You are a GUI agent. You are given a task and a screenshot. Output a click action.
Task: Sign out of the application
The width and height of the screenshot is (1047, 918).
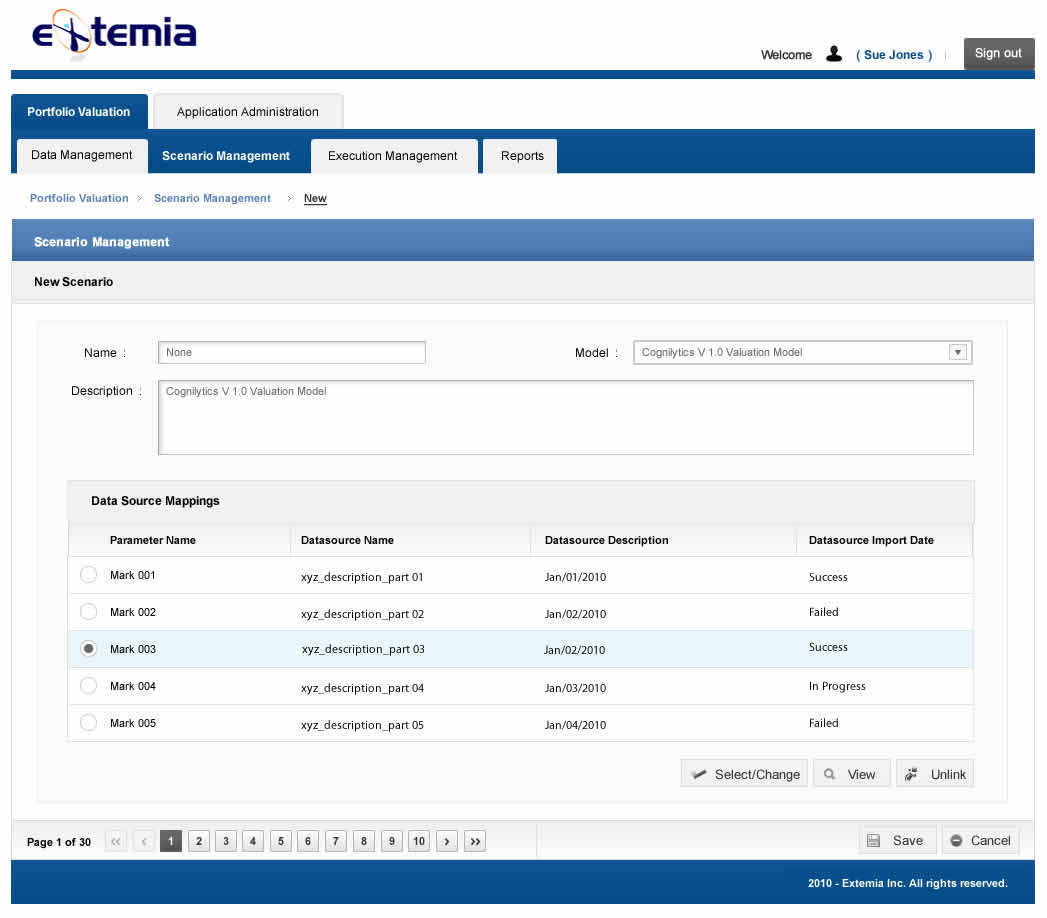[998, 53]
